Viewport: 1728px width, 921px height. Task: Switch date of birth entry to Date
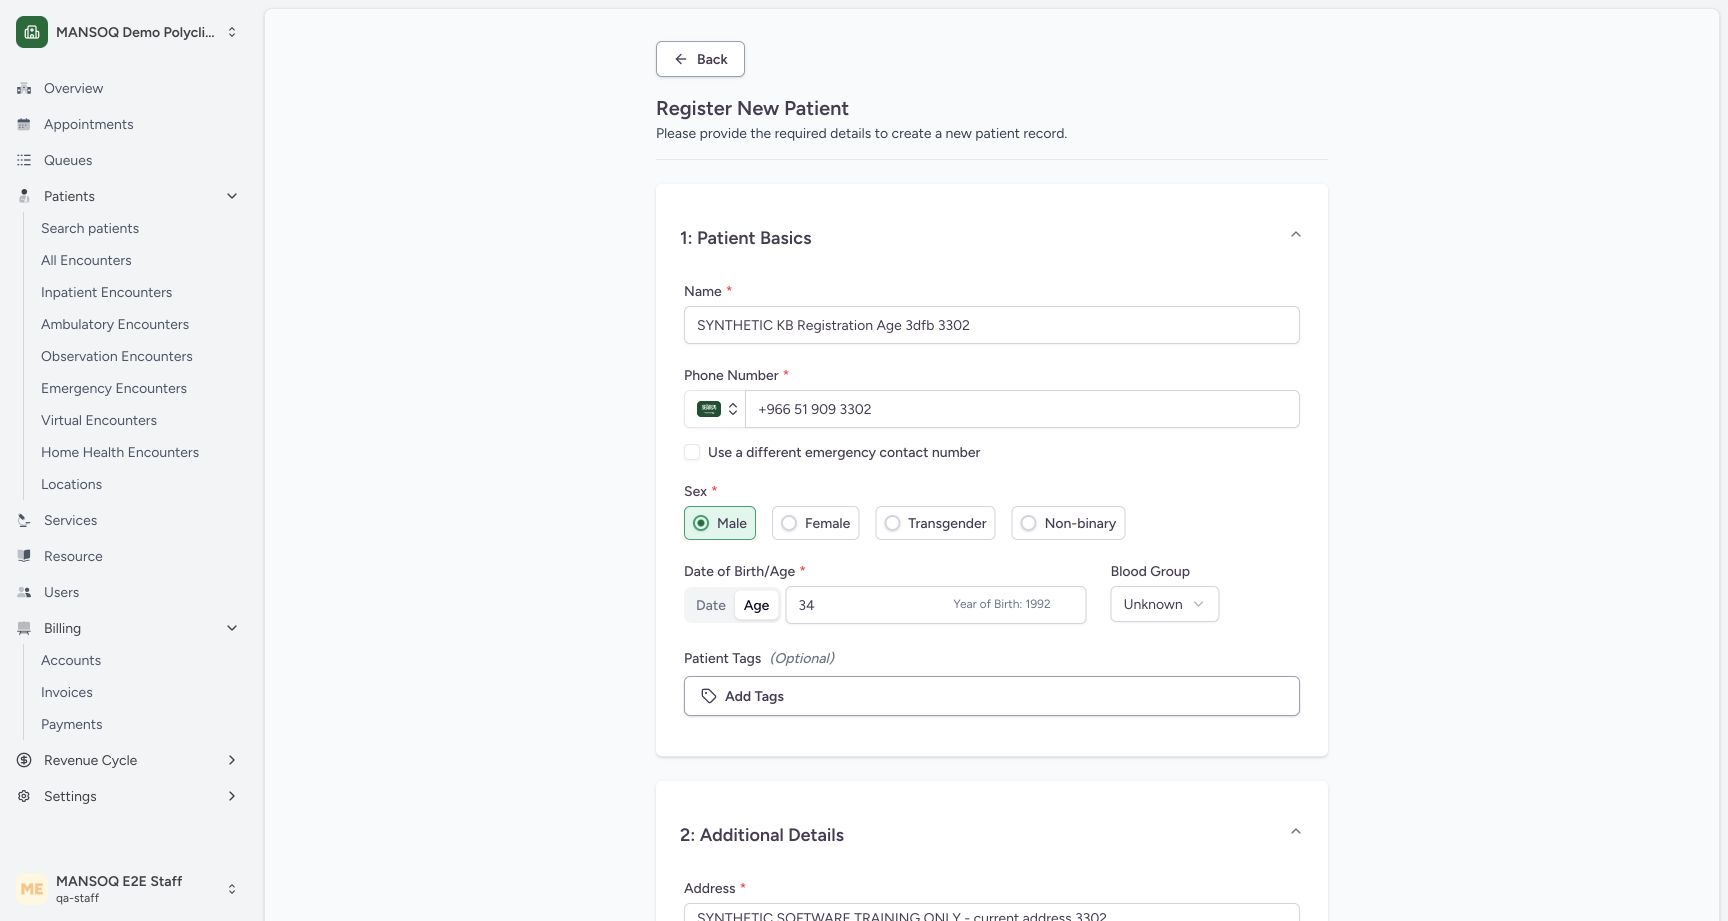[711, 605]
